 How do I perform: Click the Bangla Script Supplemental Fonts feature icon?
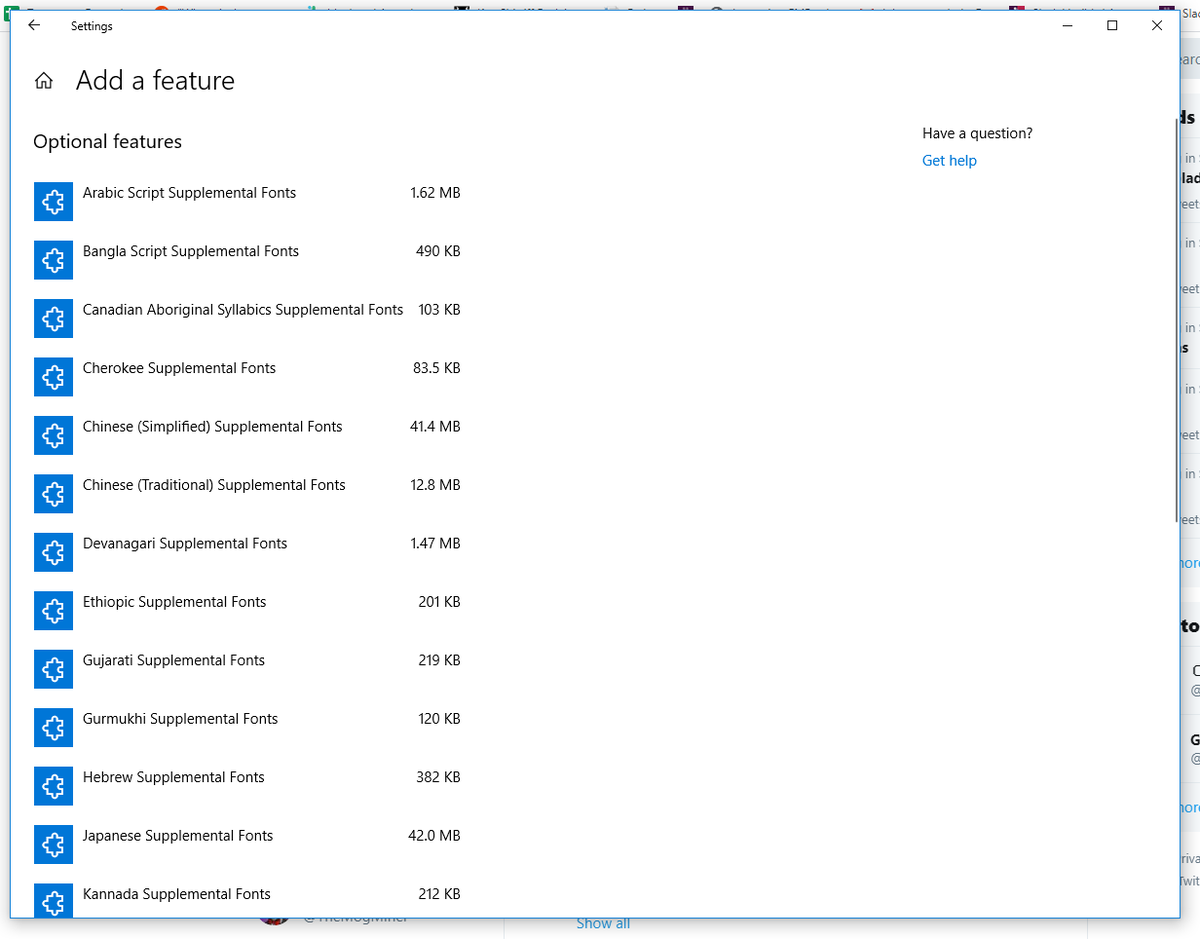[53, 260]
